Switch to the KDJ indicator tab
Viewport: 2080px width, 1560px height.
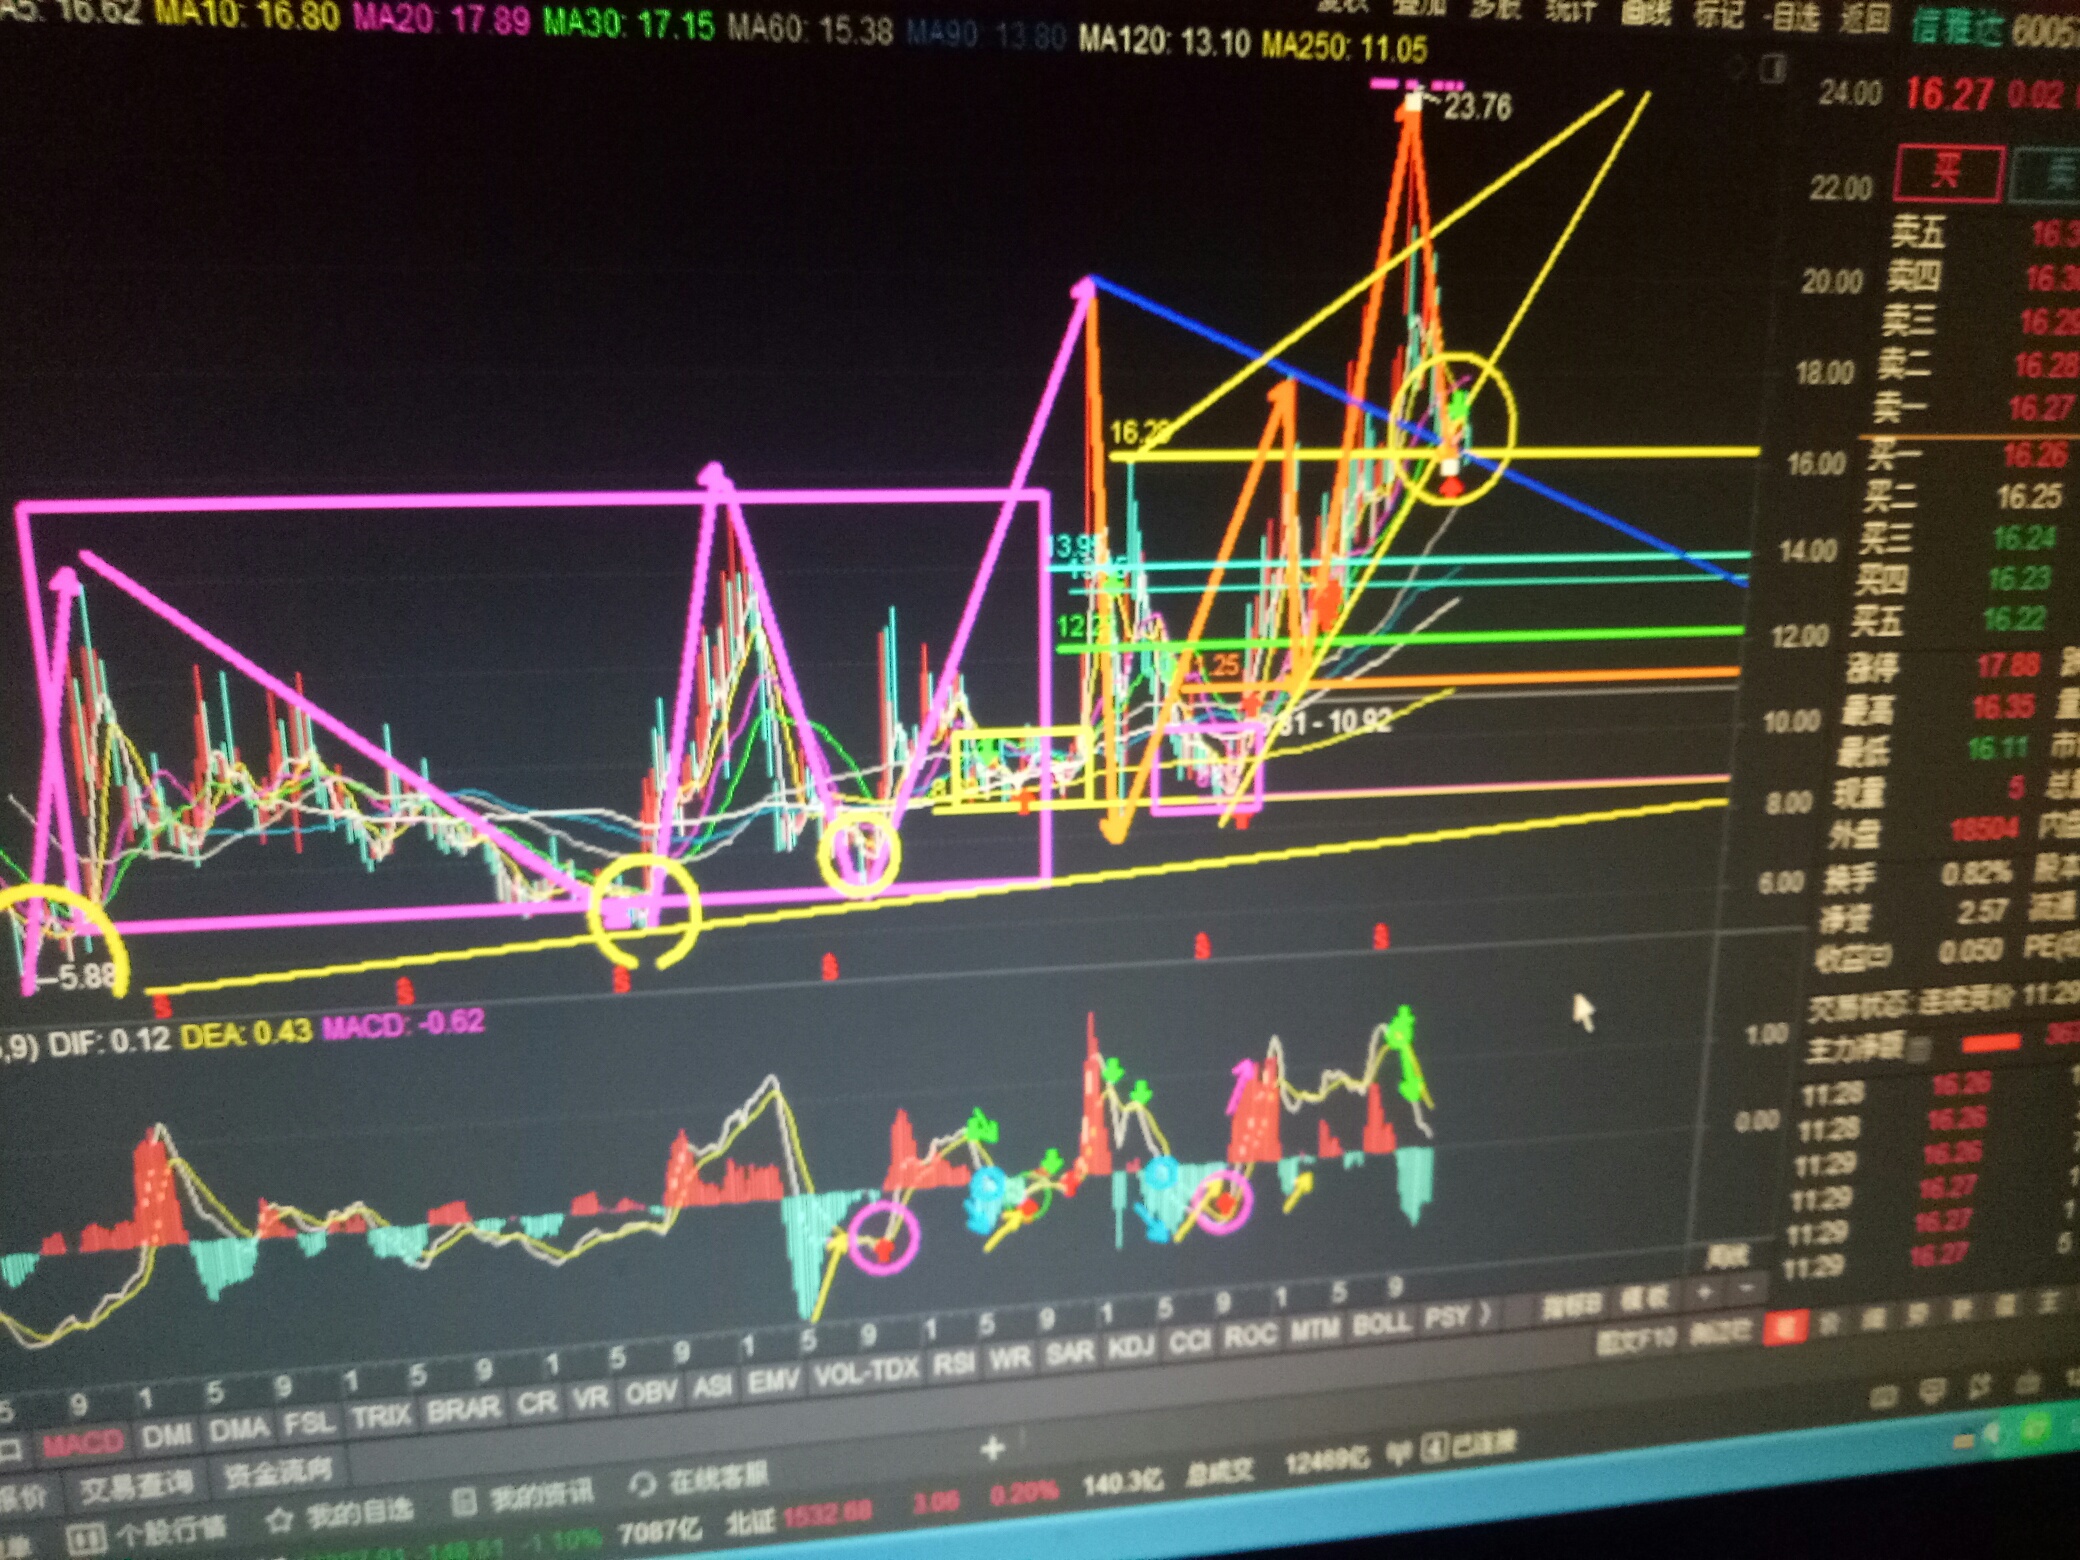point(1130,1348)
